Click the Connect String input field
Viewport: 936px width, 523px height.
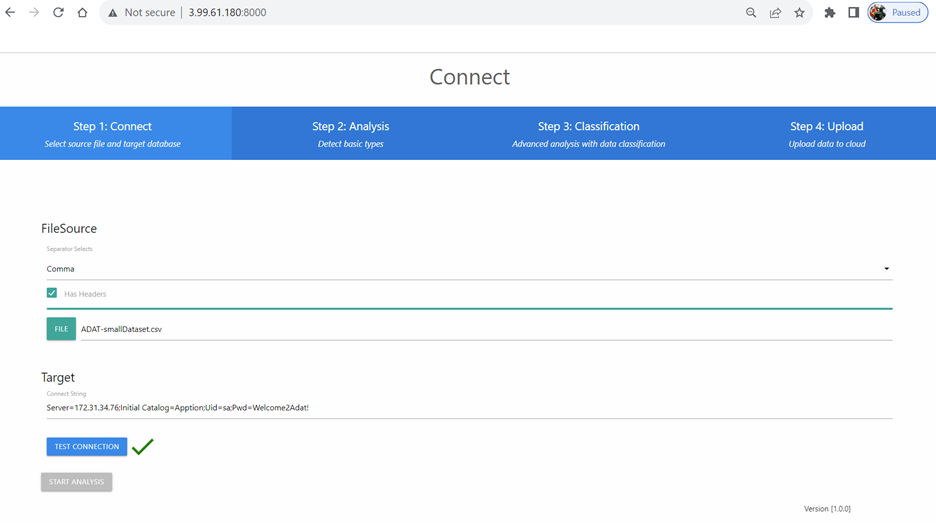click(468, 408)
